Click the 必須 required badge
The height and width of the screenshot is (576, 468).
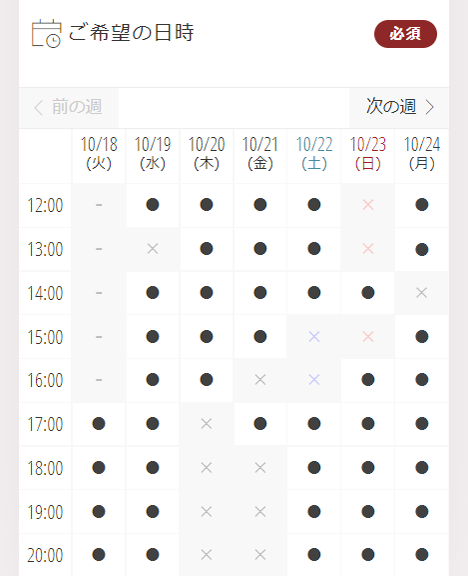point(405,34)
